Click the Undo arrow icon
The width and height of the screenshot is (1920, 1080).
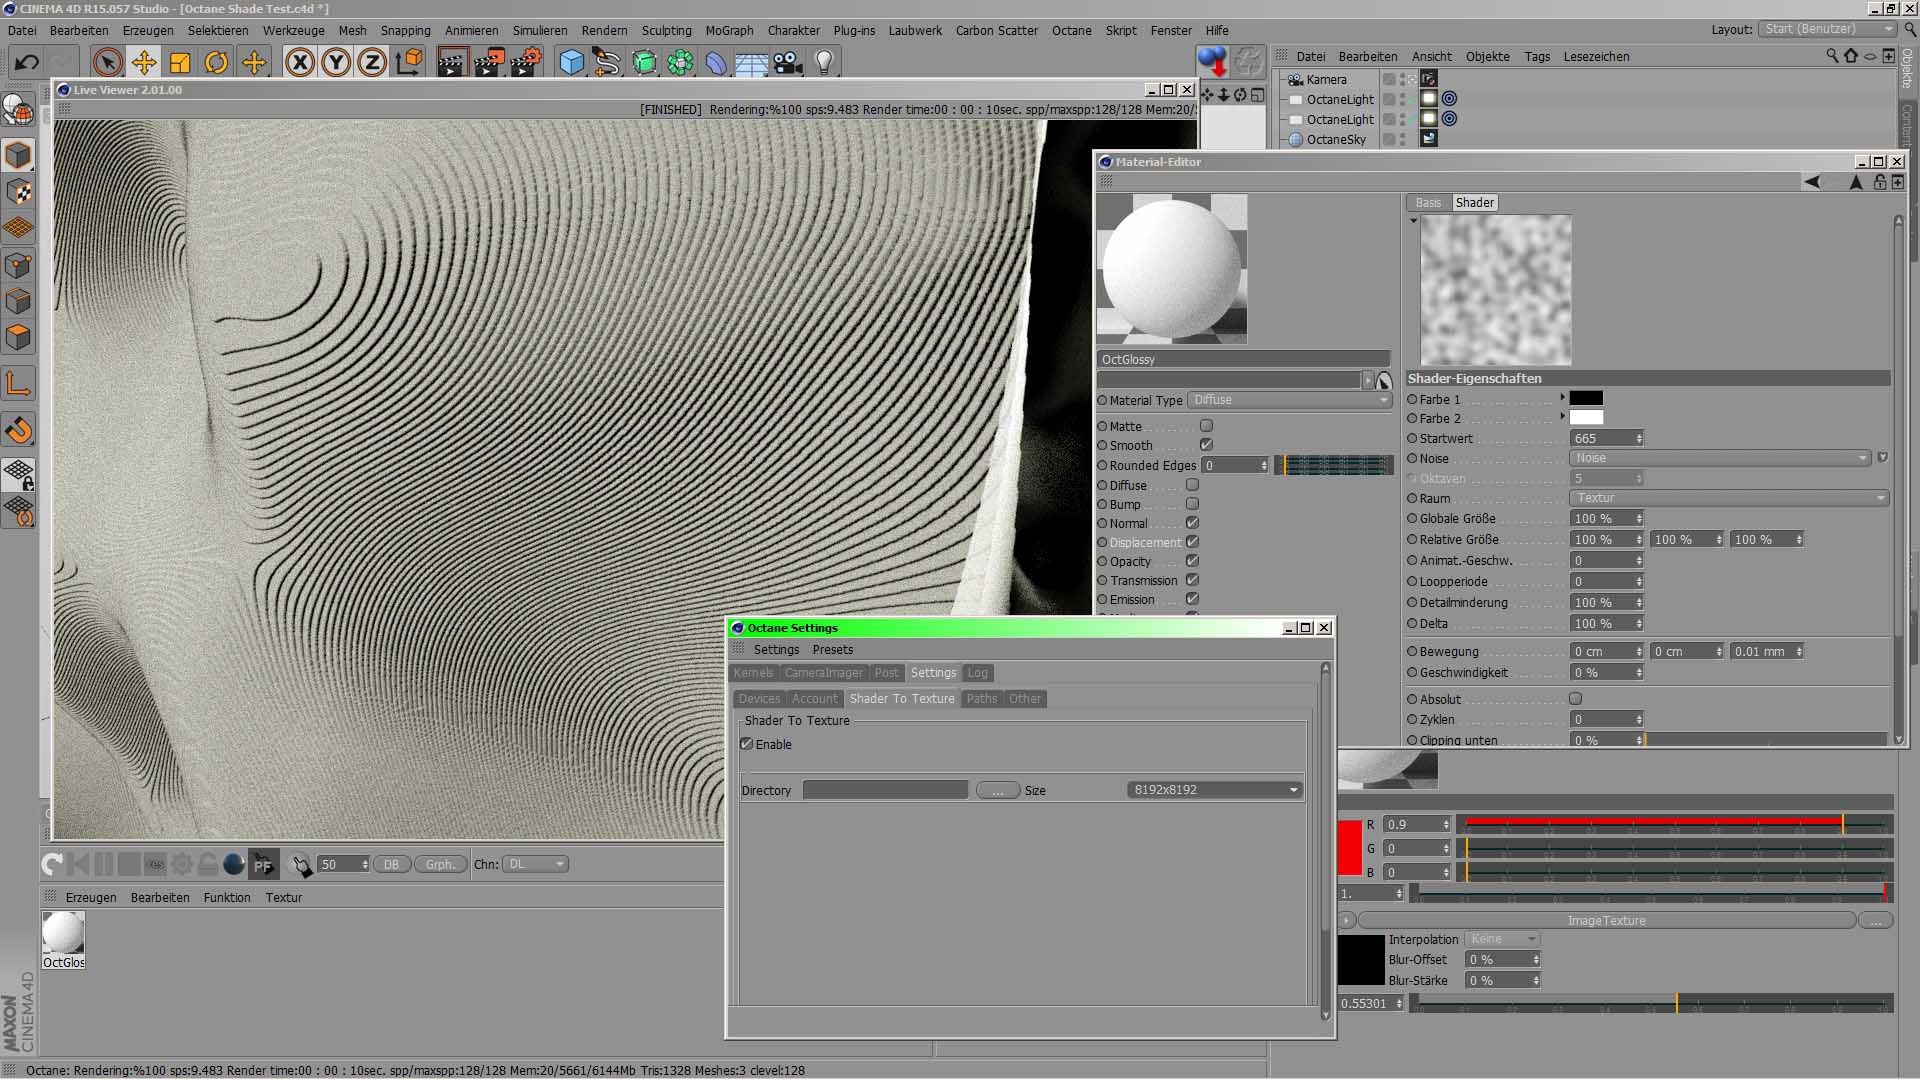click(27, 62)
